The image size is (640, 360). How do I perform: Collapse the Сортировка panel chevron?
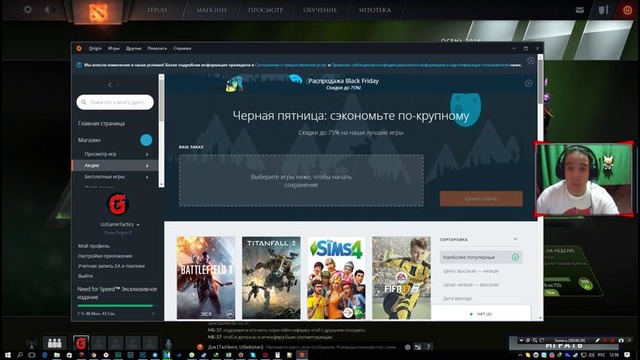(516, 239)
